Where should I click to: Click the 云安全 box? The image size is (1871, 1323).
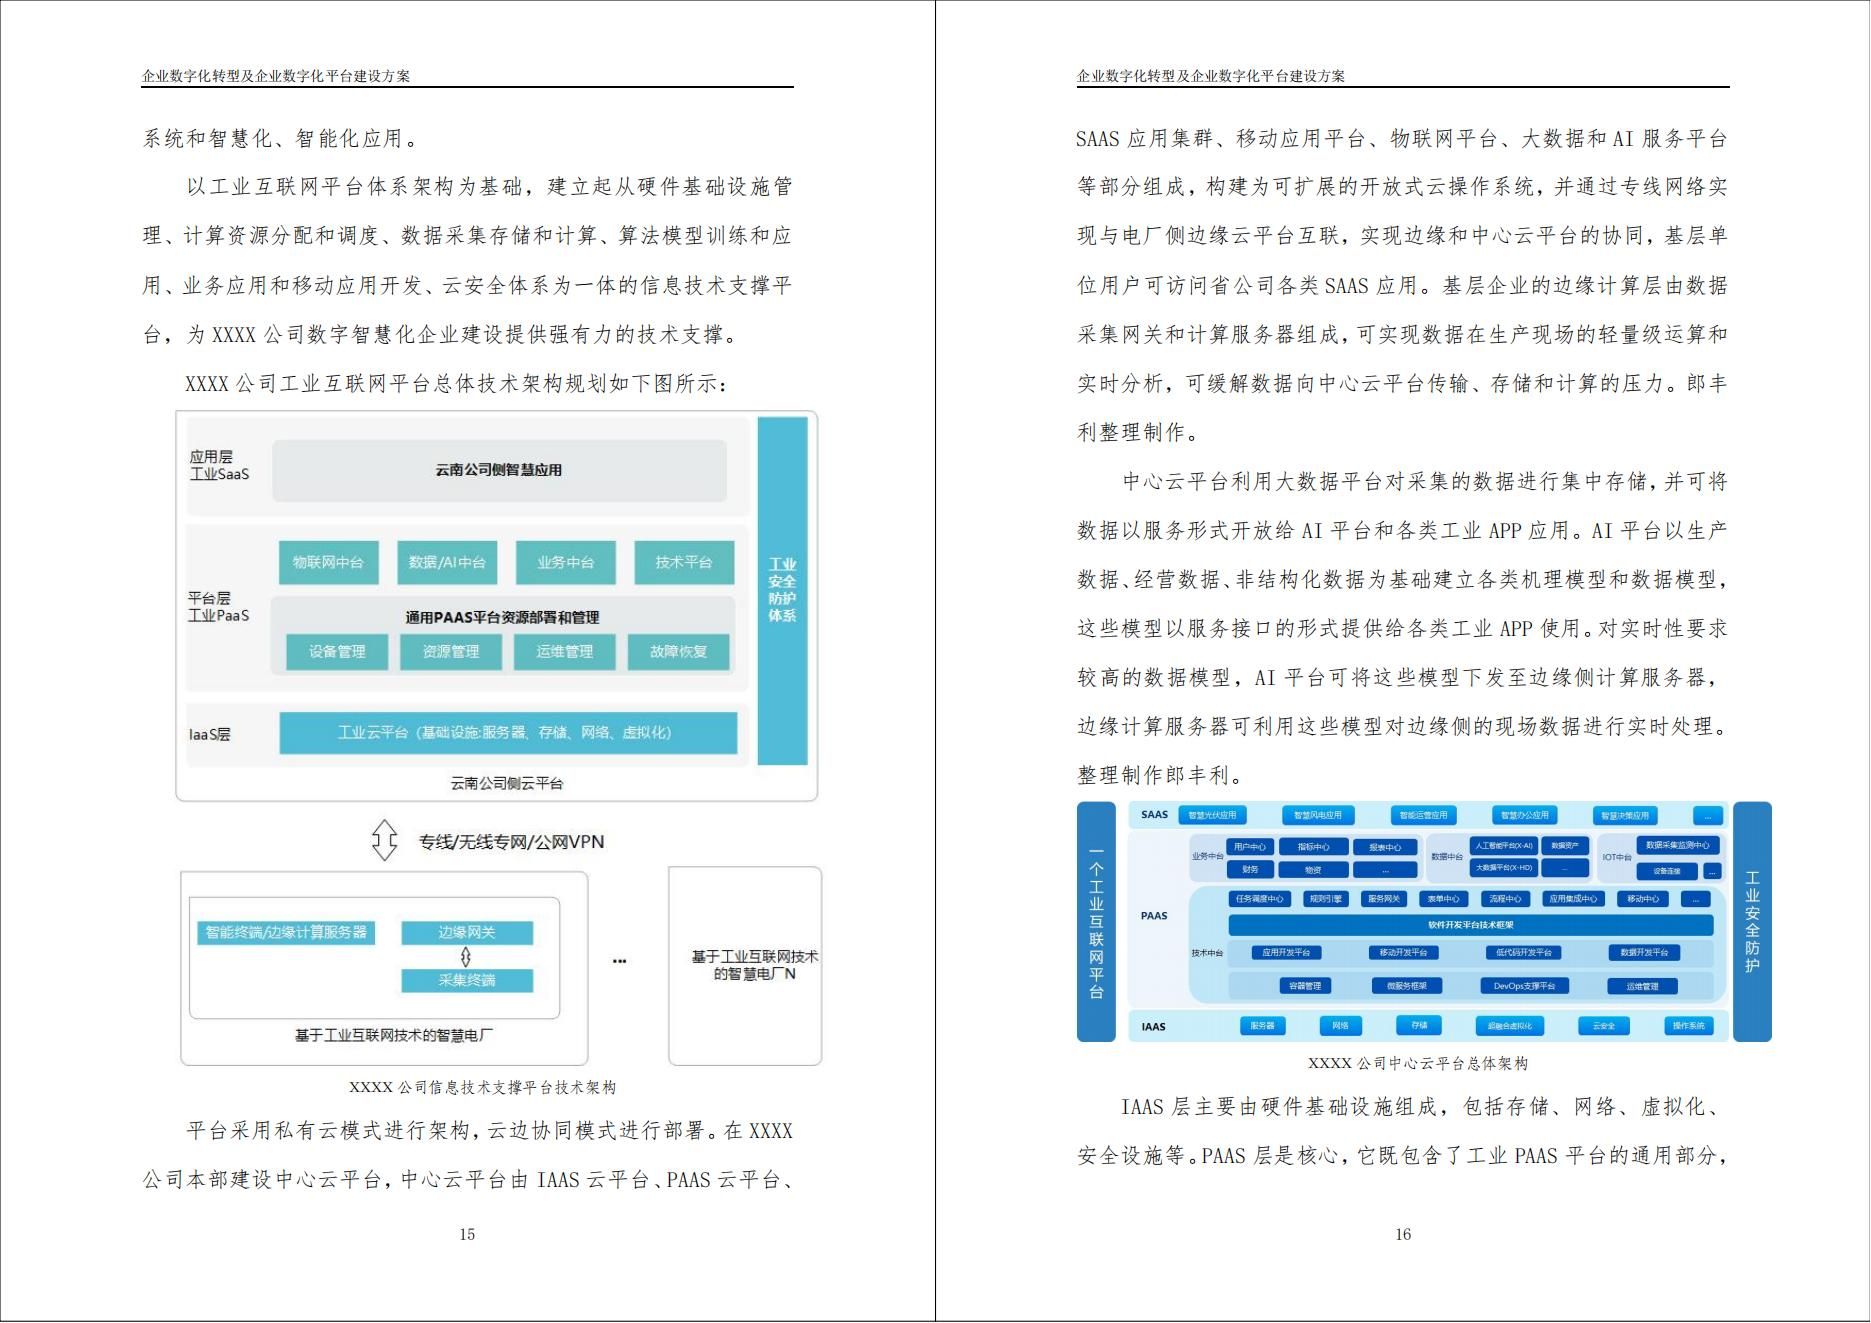pos(1603,1026)
